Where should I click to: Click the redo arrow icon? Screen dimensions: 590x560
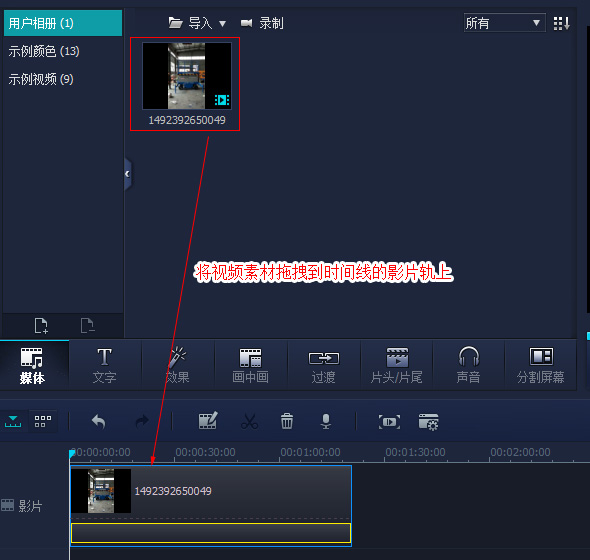point(142,422)
